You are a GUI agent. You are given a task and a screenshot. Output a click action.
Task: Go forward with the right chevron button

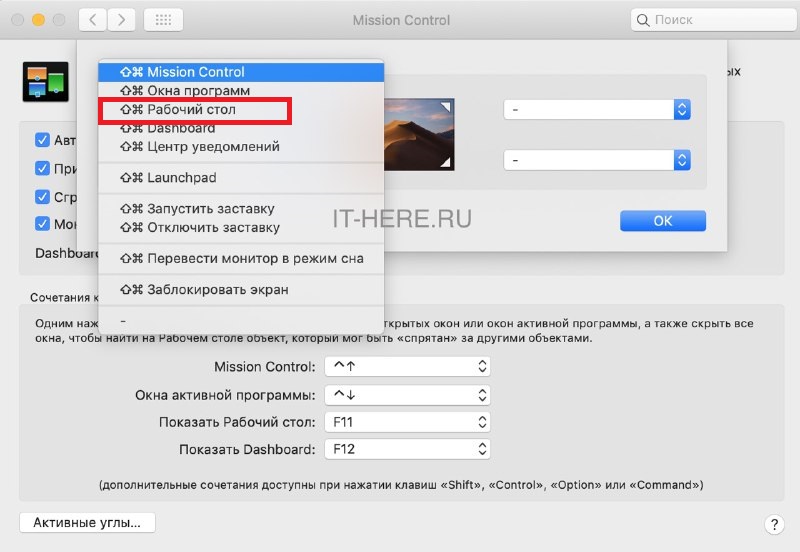pyautogui.click(x=121, y=20)
